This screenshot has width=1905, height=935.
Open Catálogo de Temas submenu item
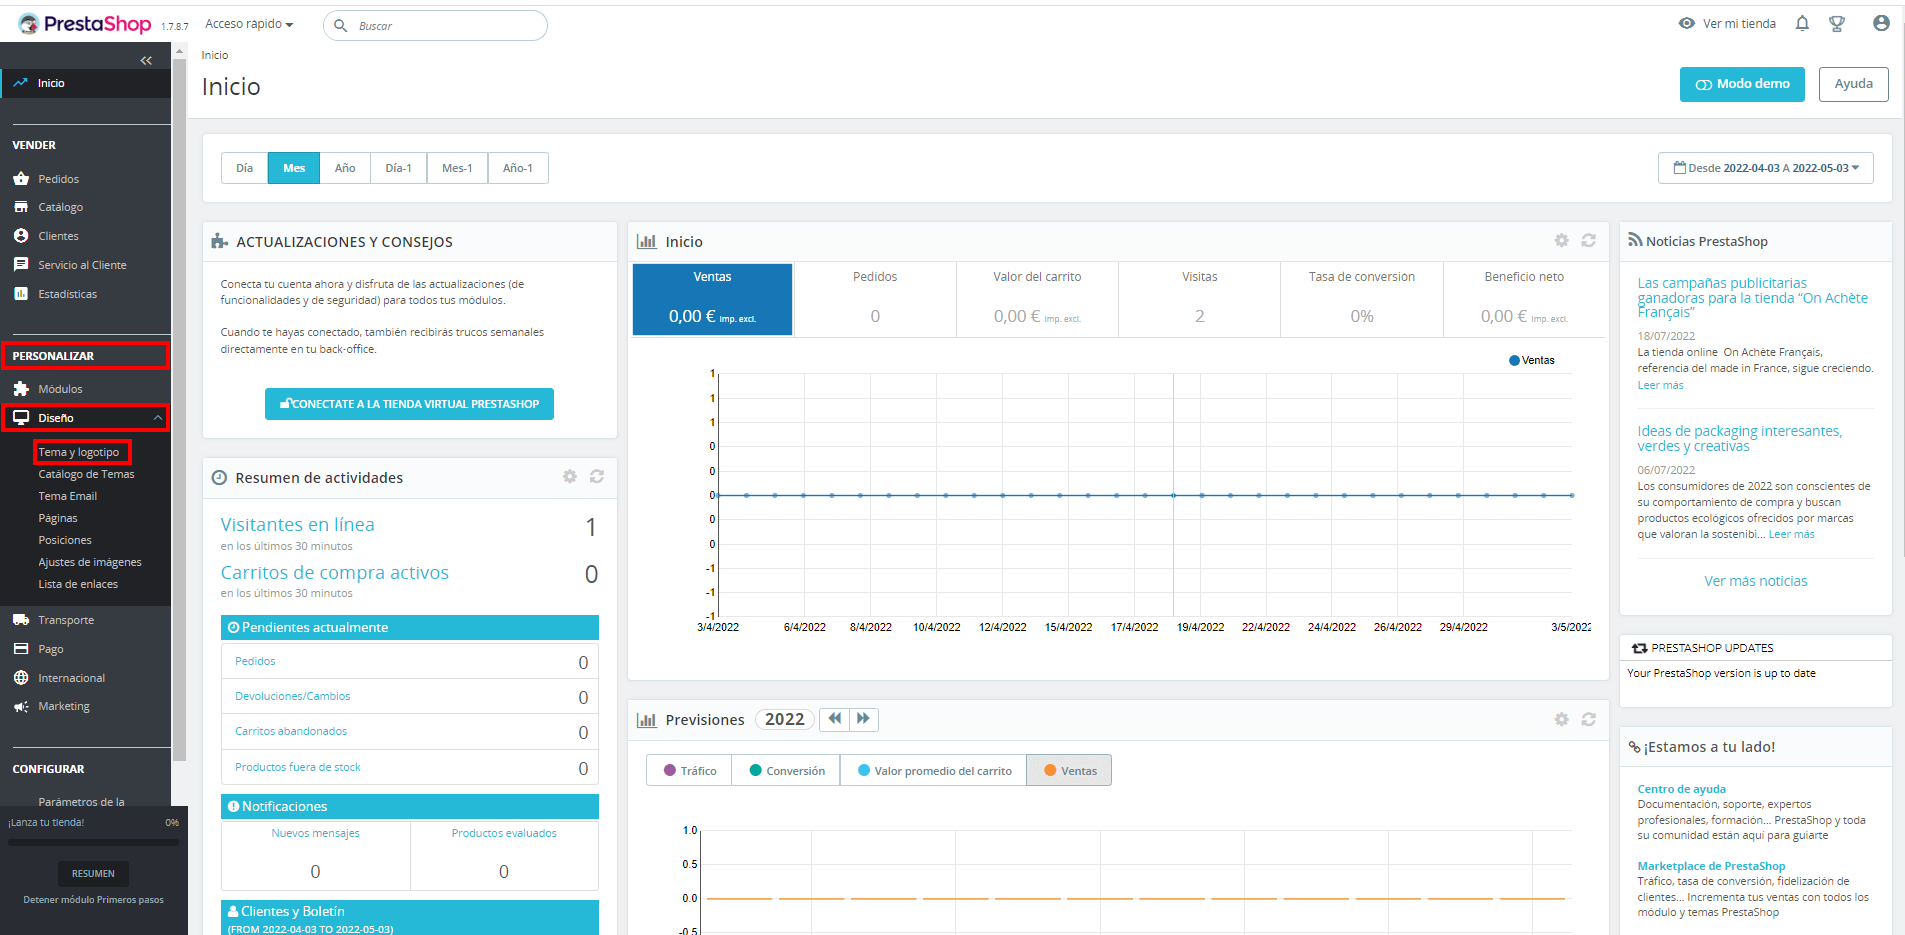(x=86, y=474)
